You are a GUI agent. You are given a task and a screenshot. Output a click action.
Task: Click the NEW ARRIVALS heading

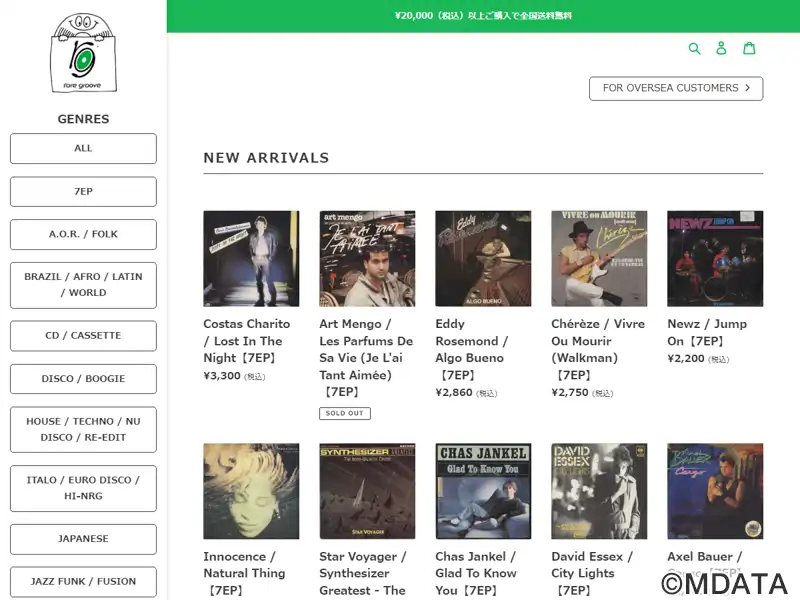click(266, 158)
